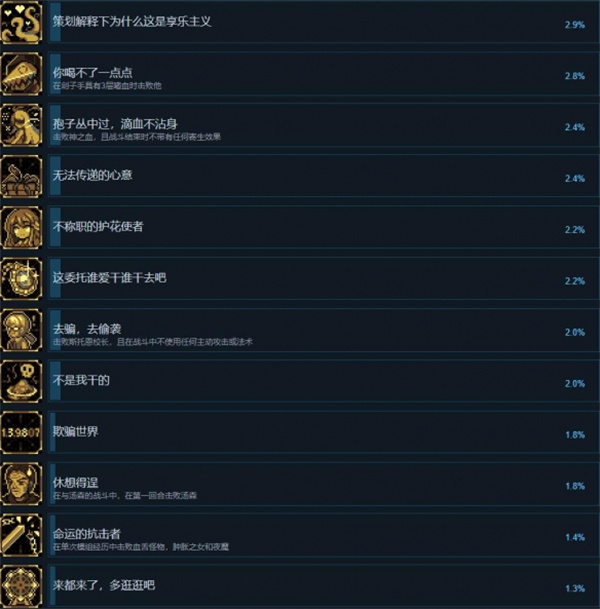Screen dimensions: 600x609
Task: Click the icon for 无法传递的心意
Action: pyautogui.click(x=21, y=176)
